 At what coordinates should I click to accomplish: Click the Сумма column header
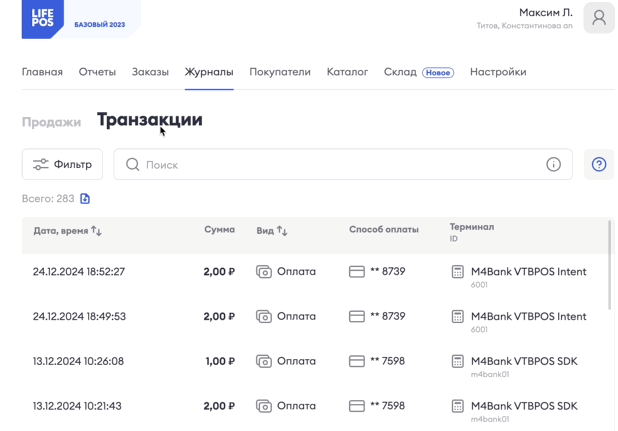pyautogui.click(x=220, y=230)
